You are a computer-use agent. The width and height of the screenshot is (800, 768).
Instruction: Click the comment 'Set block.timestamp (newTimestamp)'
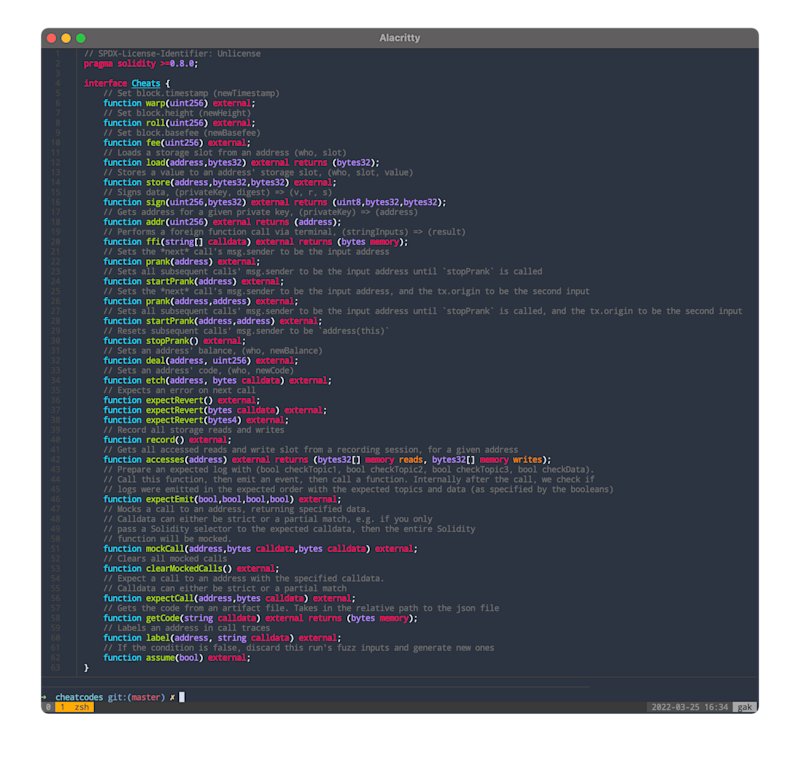(x=191, y=93)
